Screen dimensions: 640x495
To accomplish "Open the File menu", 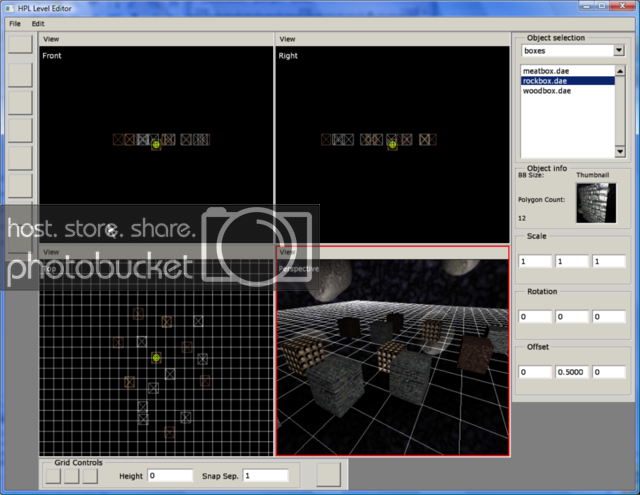I will click(14, 22).
